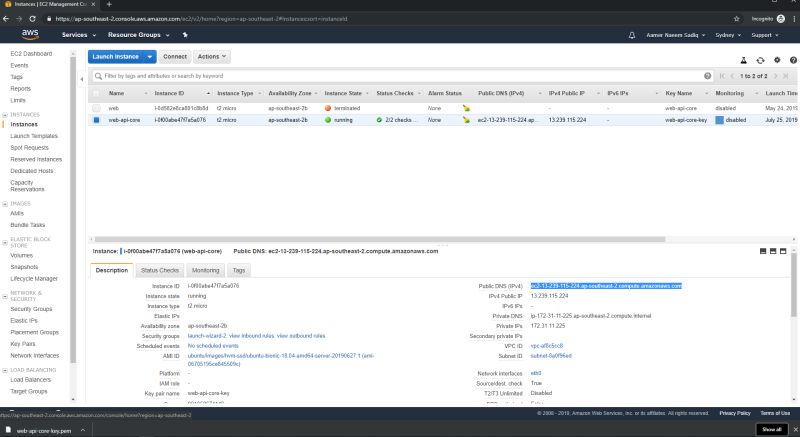Click the view inbound rules link

[x=252, y=336]
